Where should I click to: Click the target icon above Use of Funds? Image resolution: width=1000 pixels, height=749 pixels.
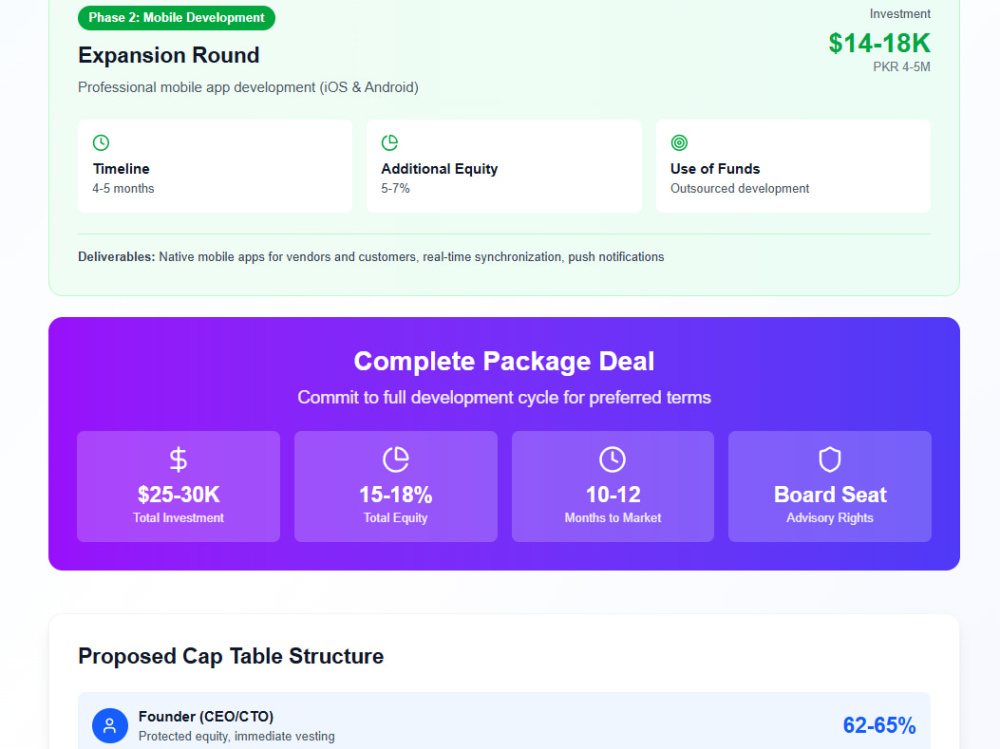click(679, 142)
